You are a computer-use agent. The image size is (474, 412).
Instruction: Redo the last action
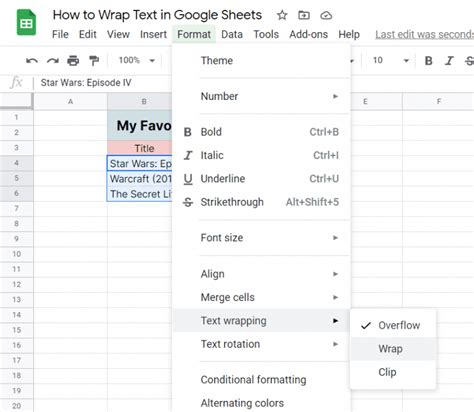tap(53, 61)
